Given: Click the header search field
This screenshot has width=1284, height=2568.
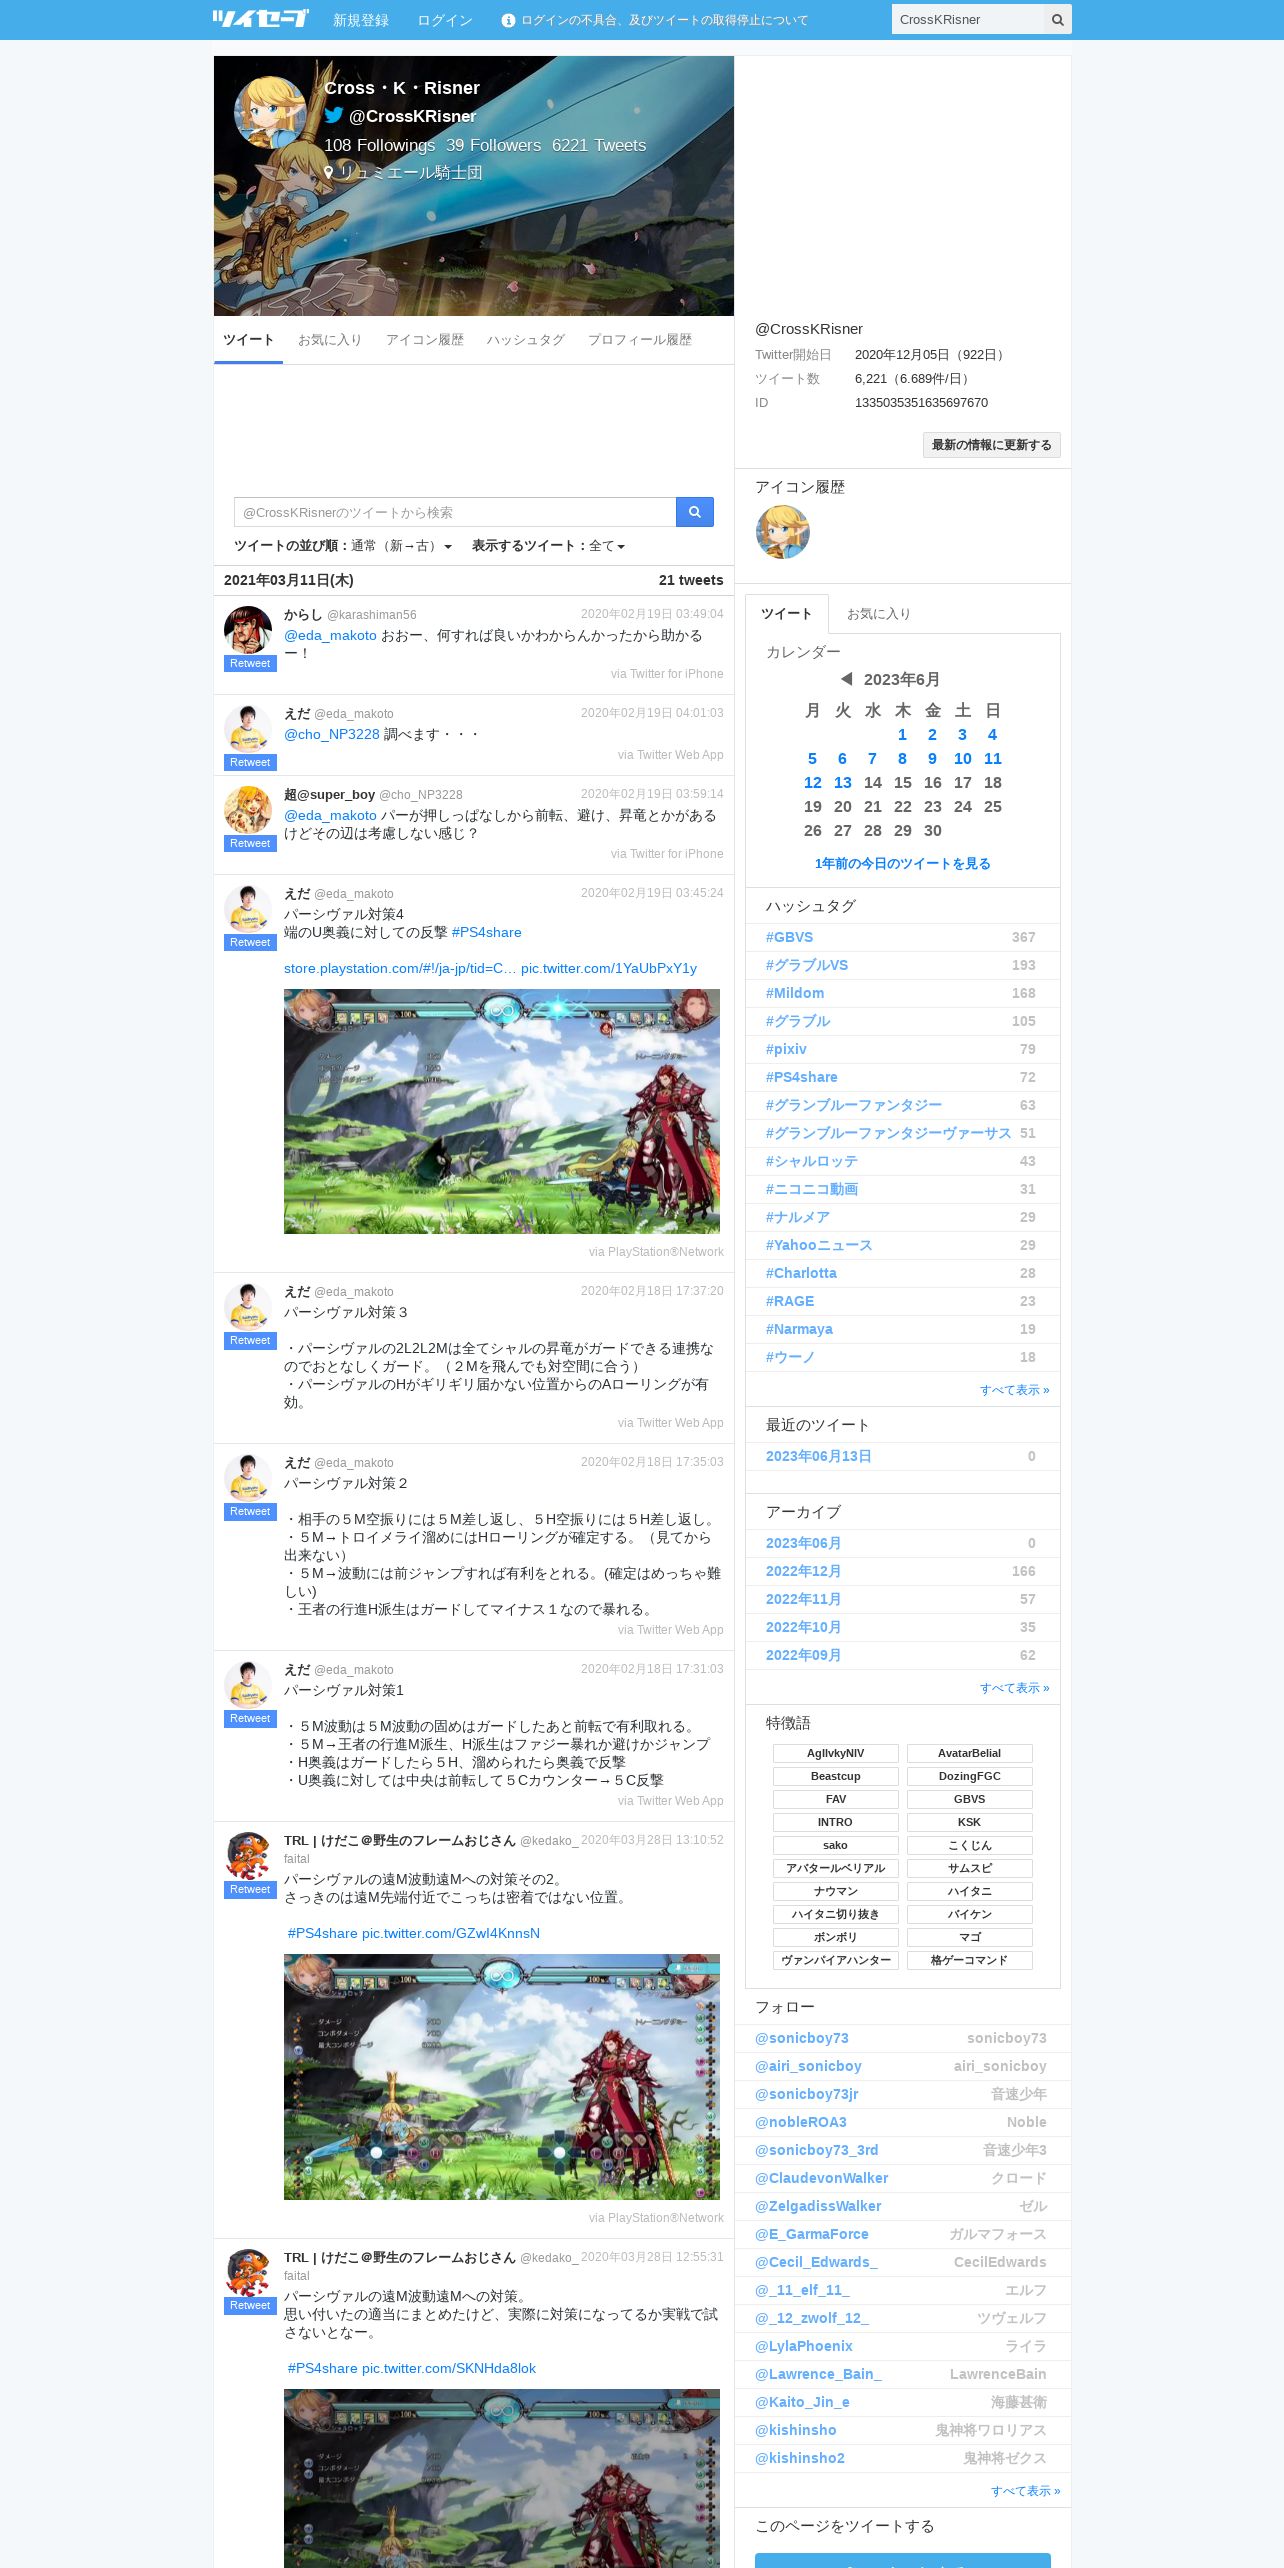Looking at the screenshot, I should point(967,19).
